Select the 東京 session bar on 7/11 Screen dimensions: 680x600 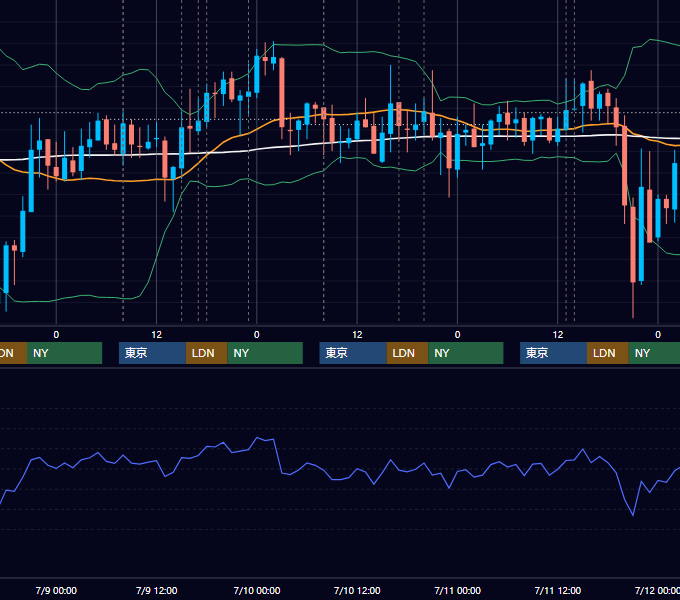[x=553, y=353]
